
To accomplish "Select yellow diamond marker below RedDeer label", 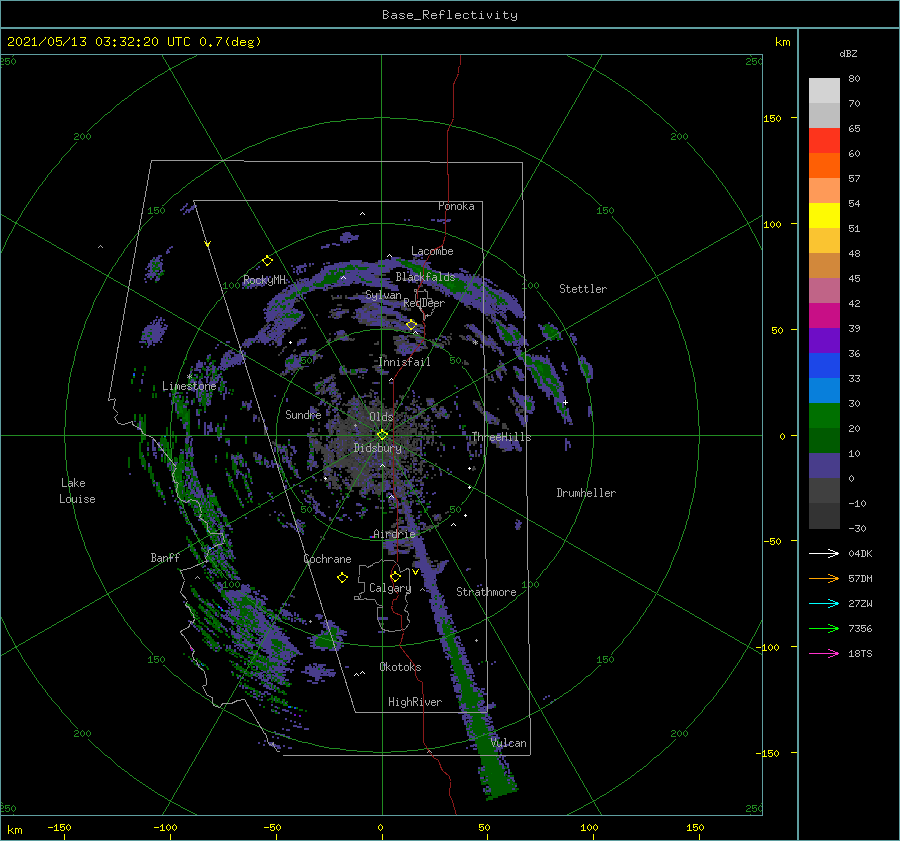I will [411, 325].
